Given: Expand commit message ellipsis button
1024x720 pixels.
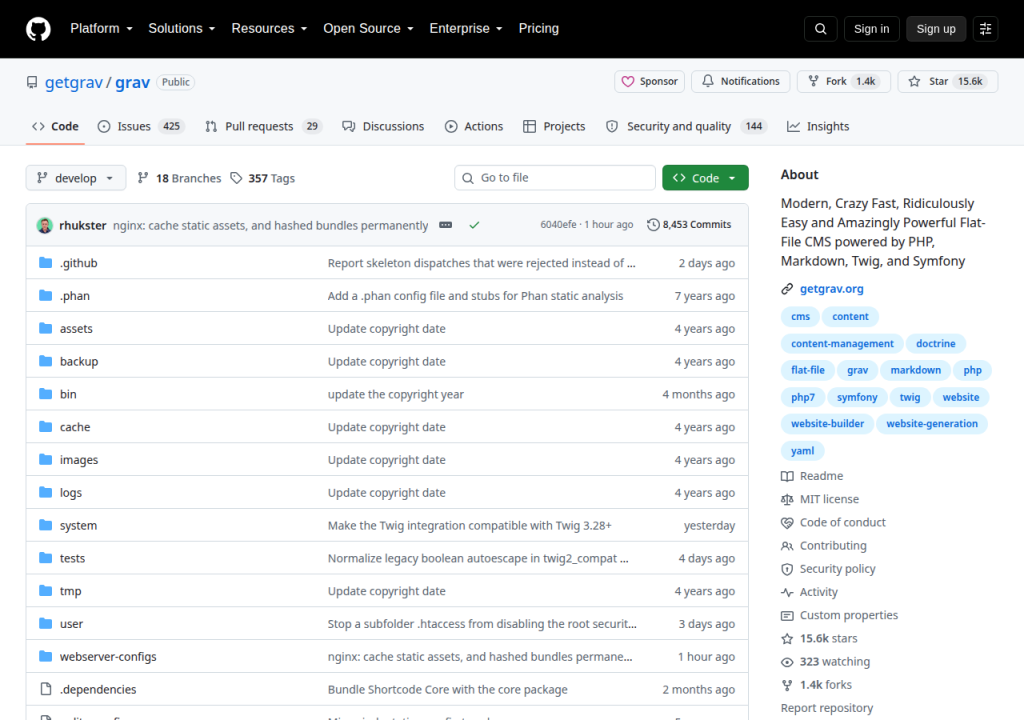Looking at the screenshot, I should click(x=445, y=225).
